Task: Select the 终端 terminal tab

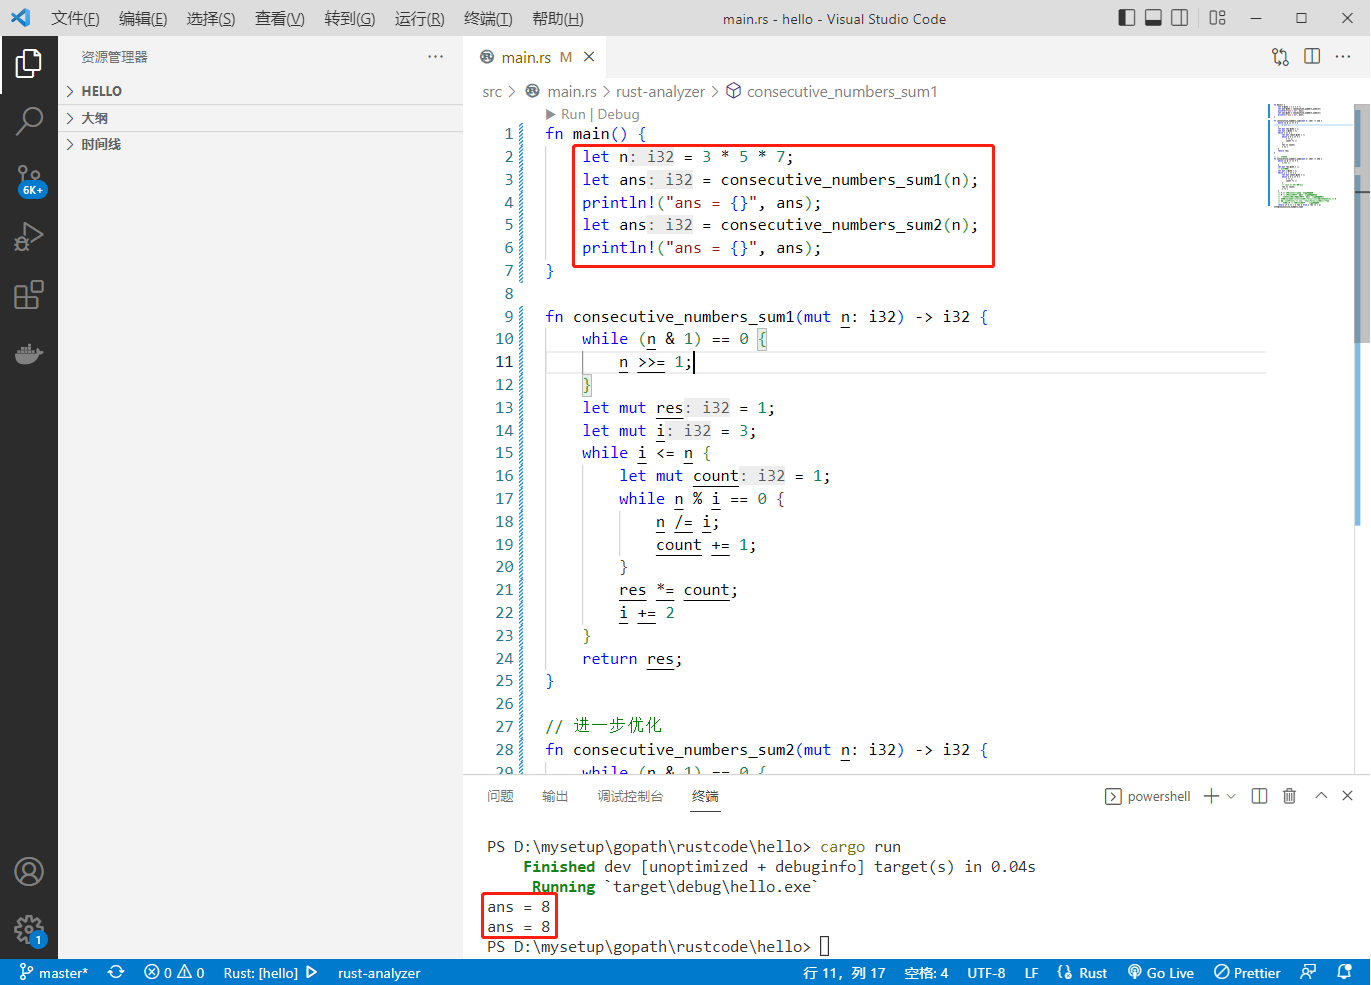Action: point(705,796)
